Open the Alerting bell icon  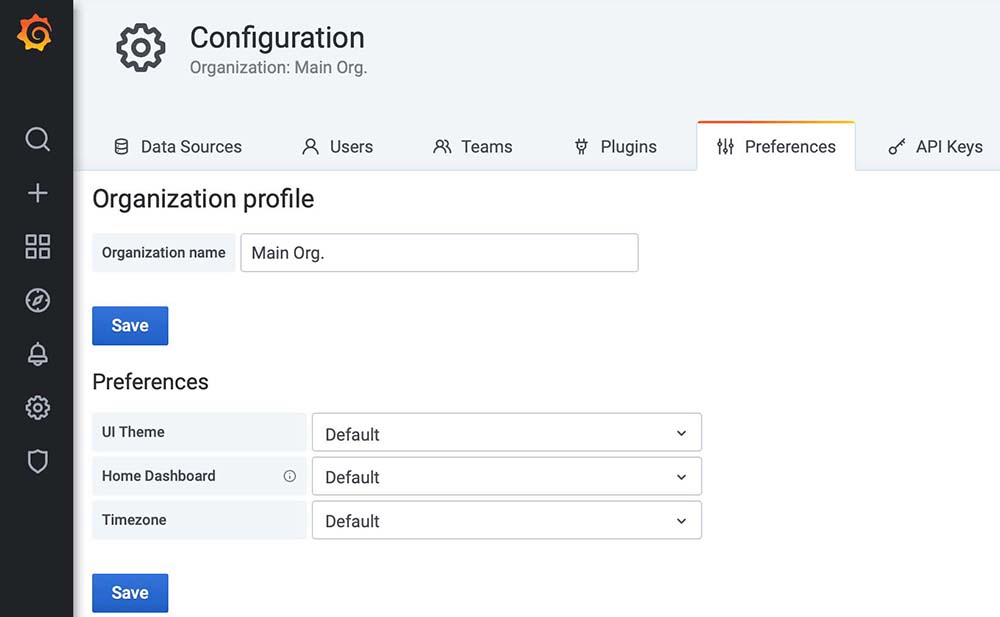tap(37, 354)
